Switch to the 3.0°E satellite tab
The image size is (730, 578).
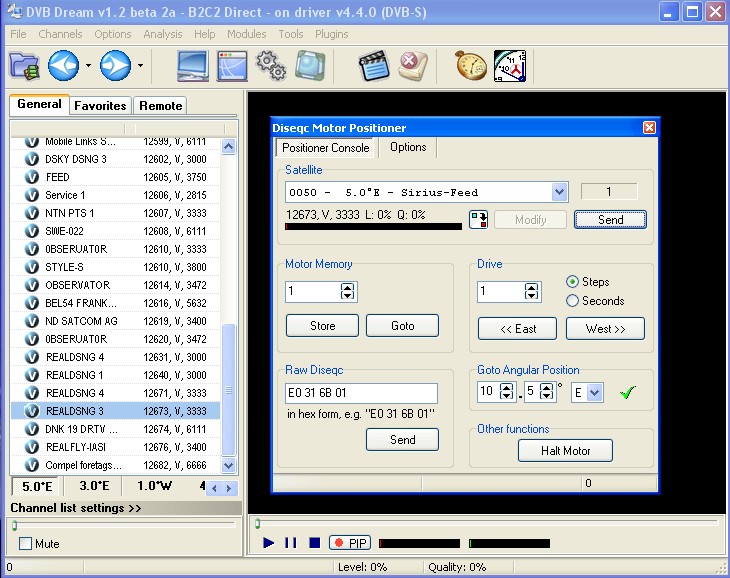(94, 486)
